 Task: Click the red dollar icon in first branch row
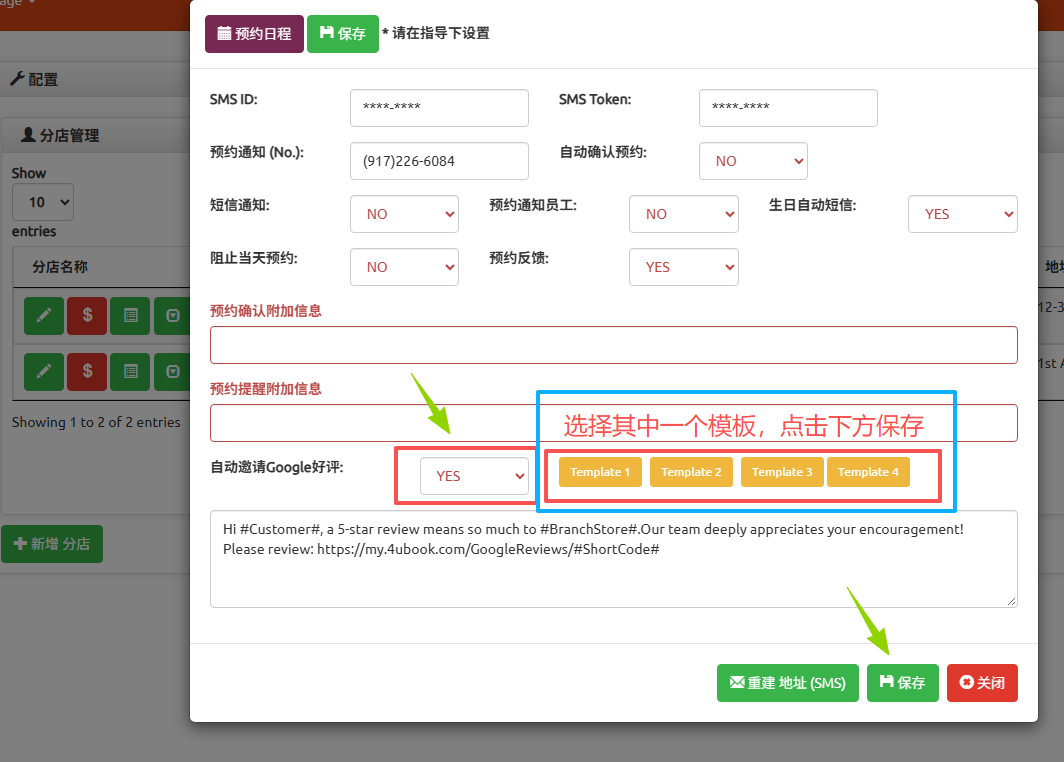(87, 316)
